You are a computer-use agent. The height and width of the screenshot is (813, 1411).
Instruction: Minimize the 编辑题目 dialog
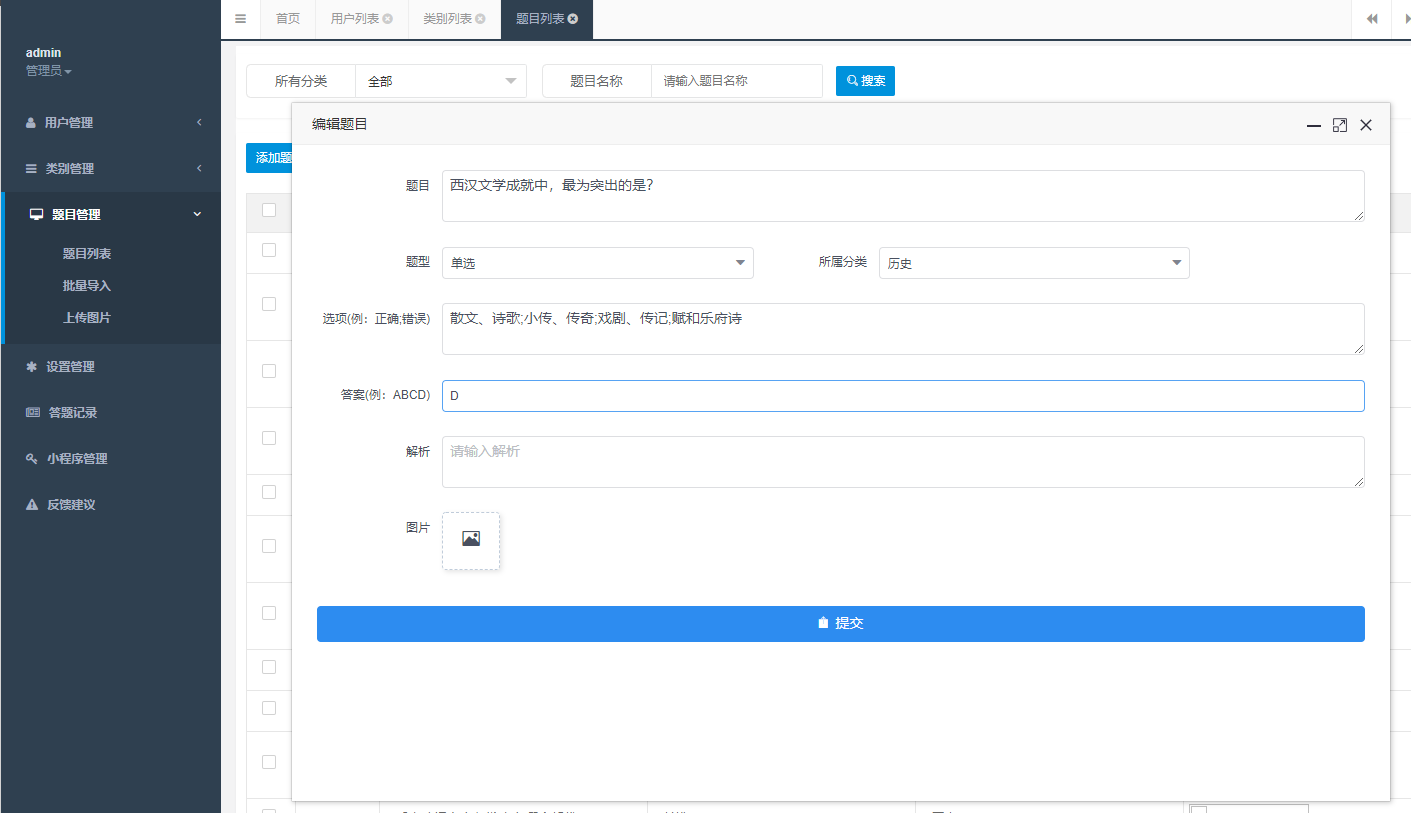click(x=1314, y=125)
